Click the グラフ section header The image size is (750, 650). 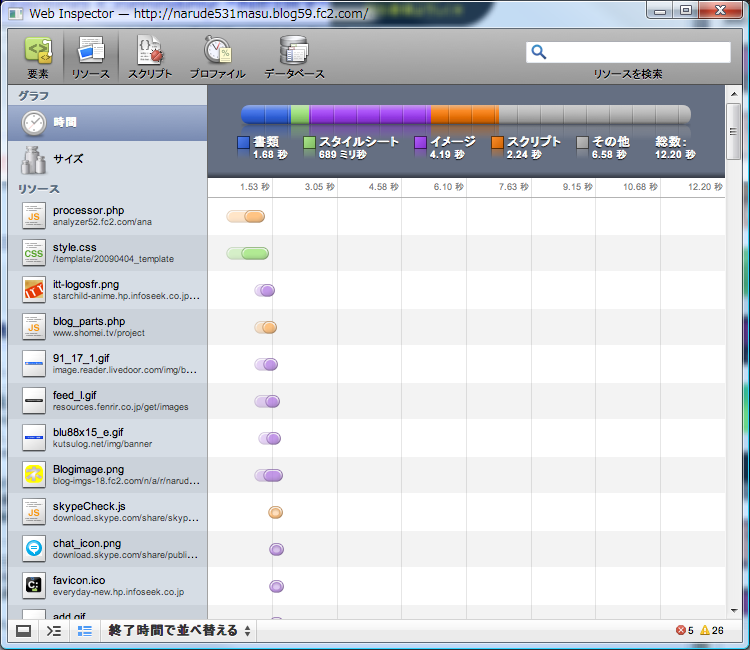(x=33, y=96)
